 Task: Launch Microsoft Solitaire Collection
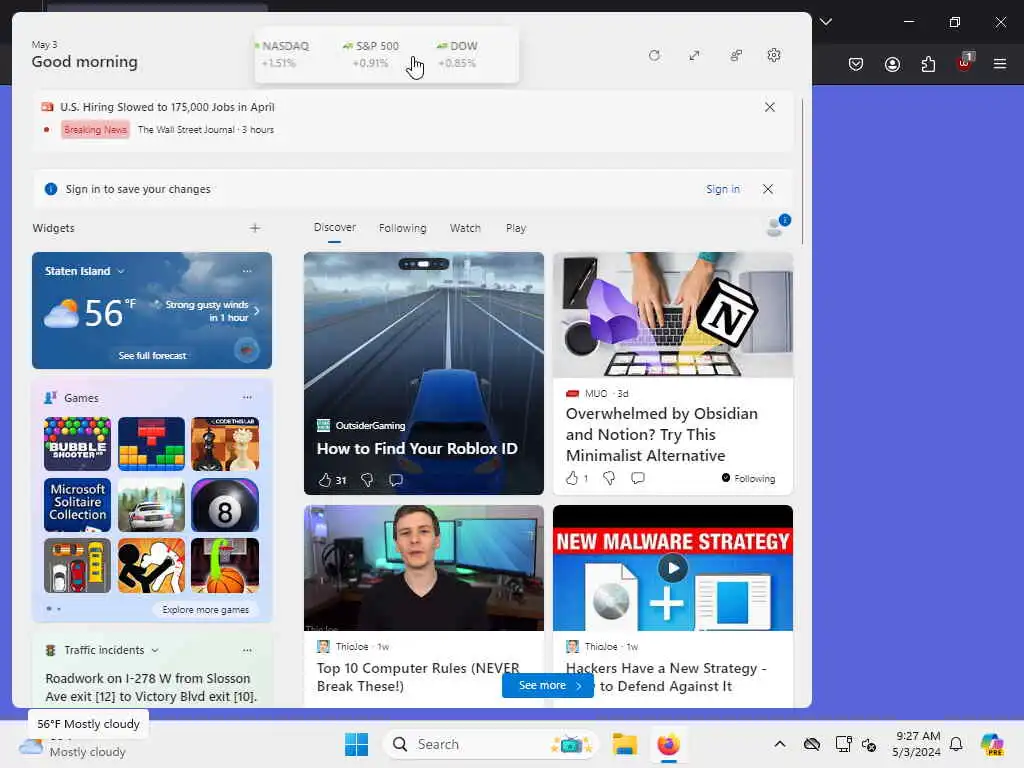pos(77,505)
